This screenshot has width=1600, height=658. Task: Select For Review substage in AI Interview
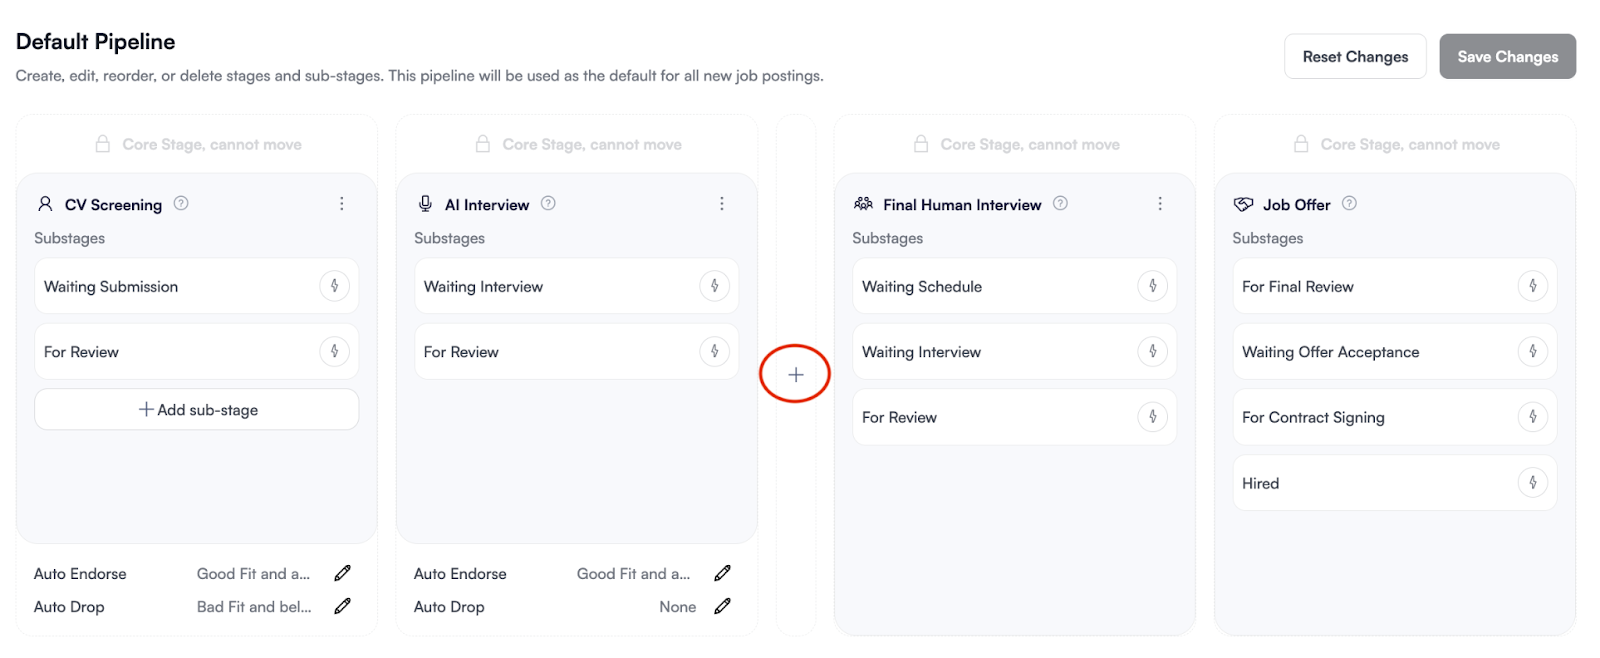click(x=577, y=351)
